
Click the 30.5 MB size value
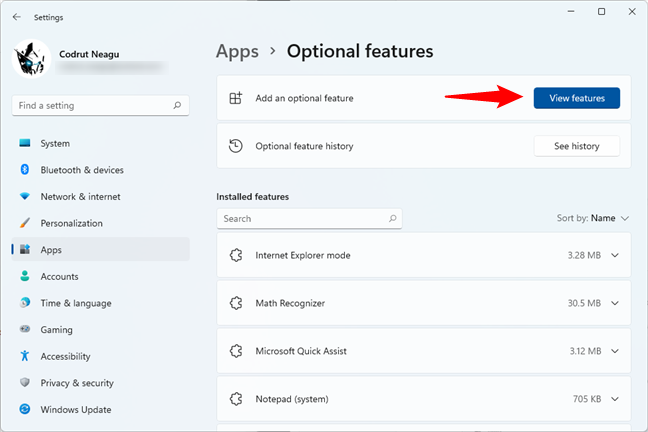coord(584,303)
